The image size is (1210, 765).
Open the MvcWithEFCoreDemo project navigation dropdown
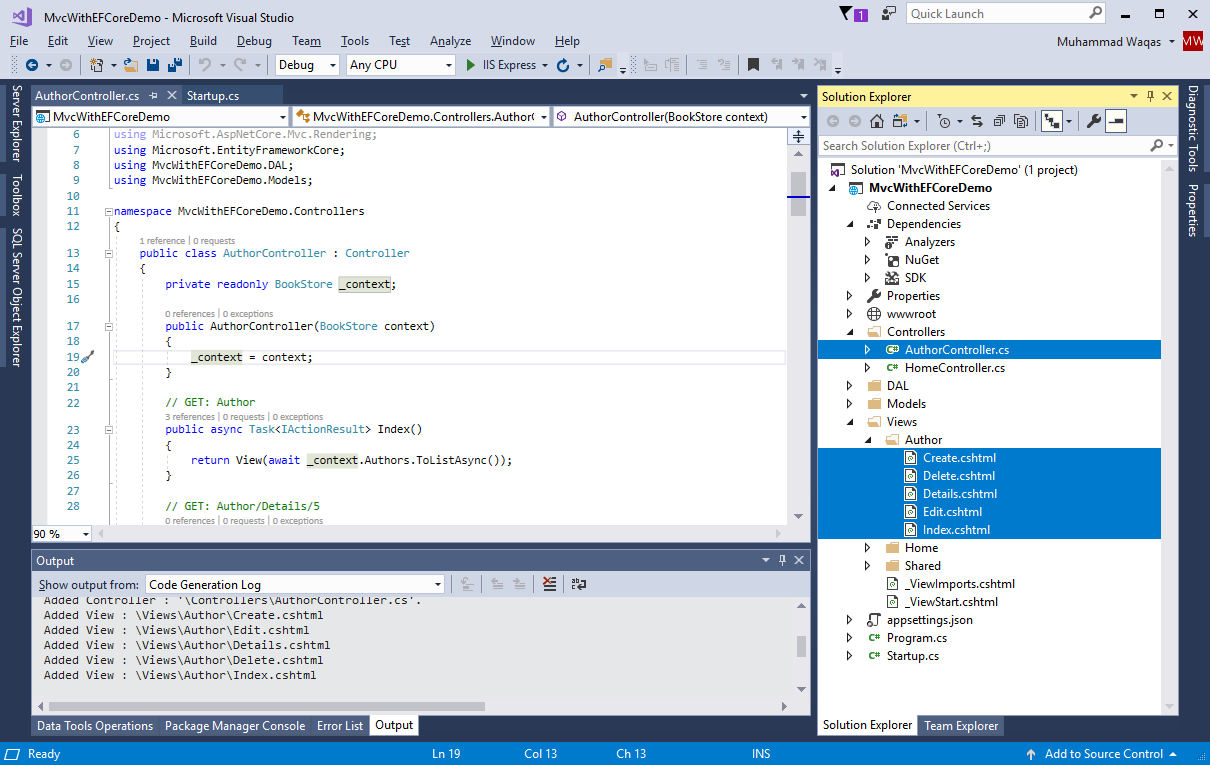[x=160, y=117]
